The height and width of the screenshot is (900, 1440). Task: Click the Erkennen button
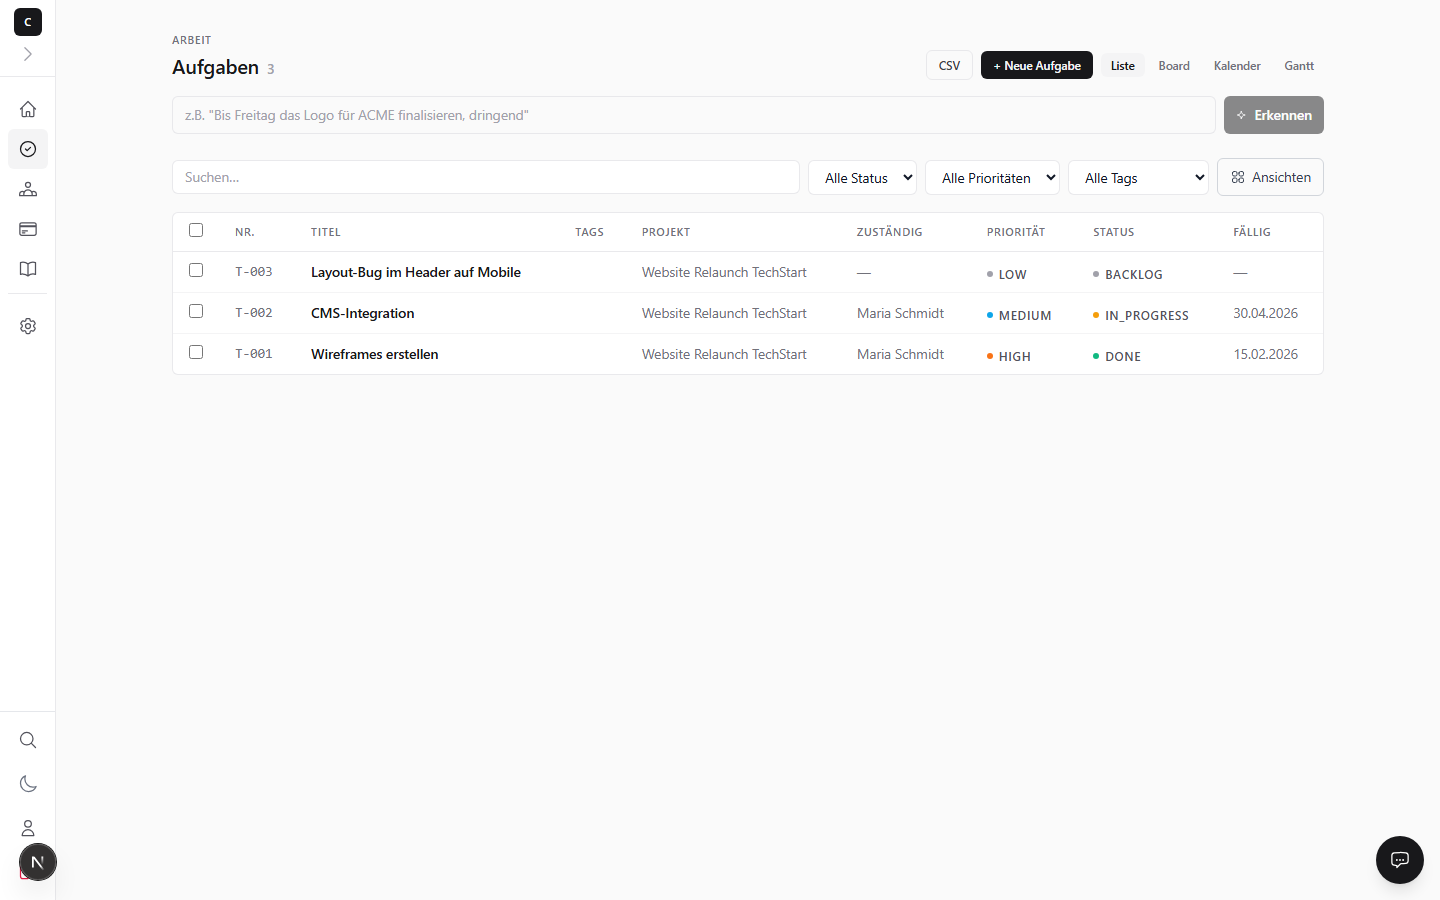click(1274, 115)
